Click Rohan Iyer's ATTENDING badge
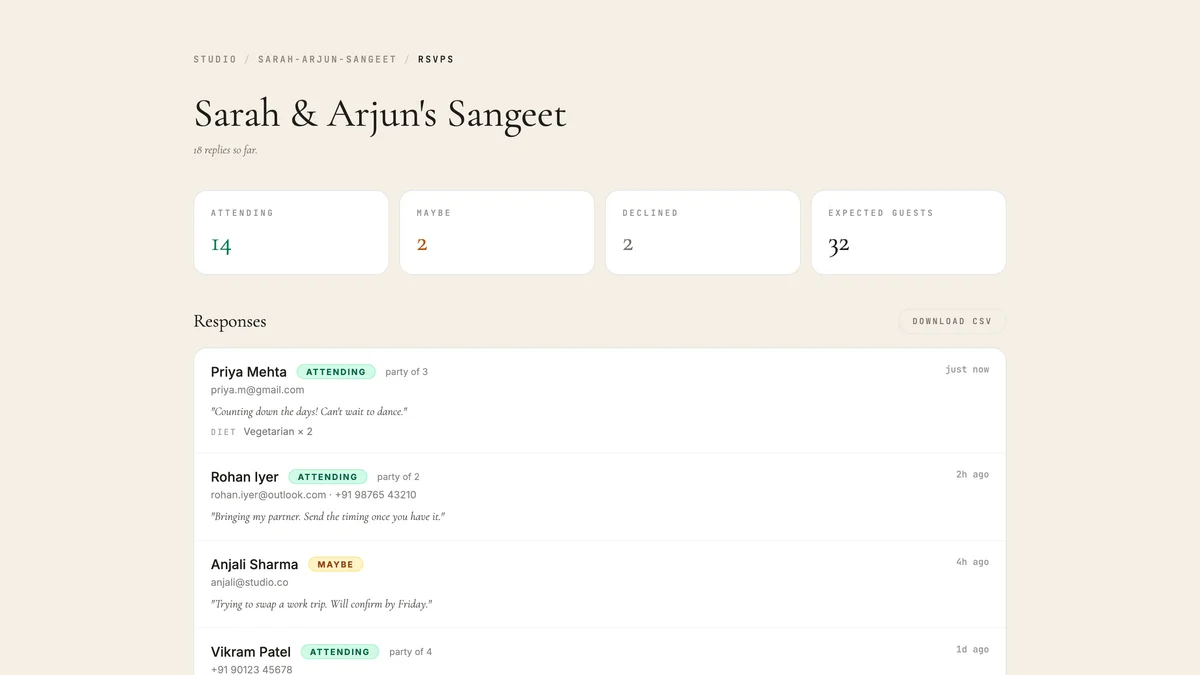The image size is (1200, 675). click(328, 477)
